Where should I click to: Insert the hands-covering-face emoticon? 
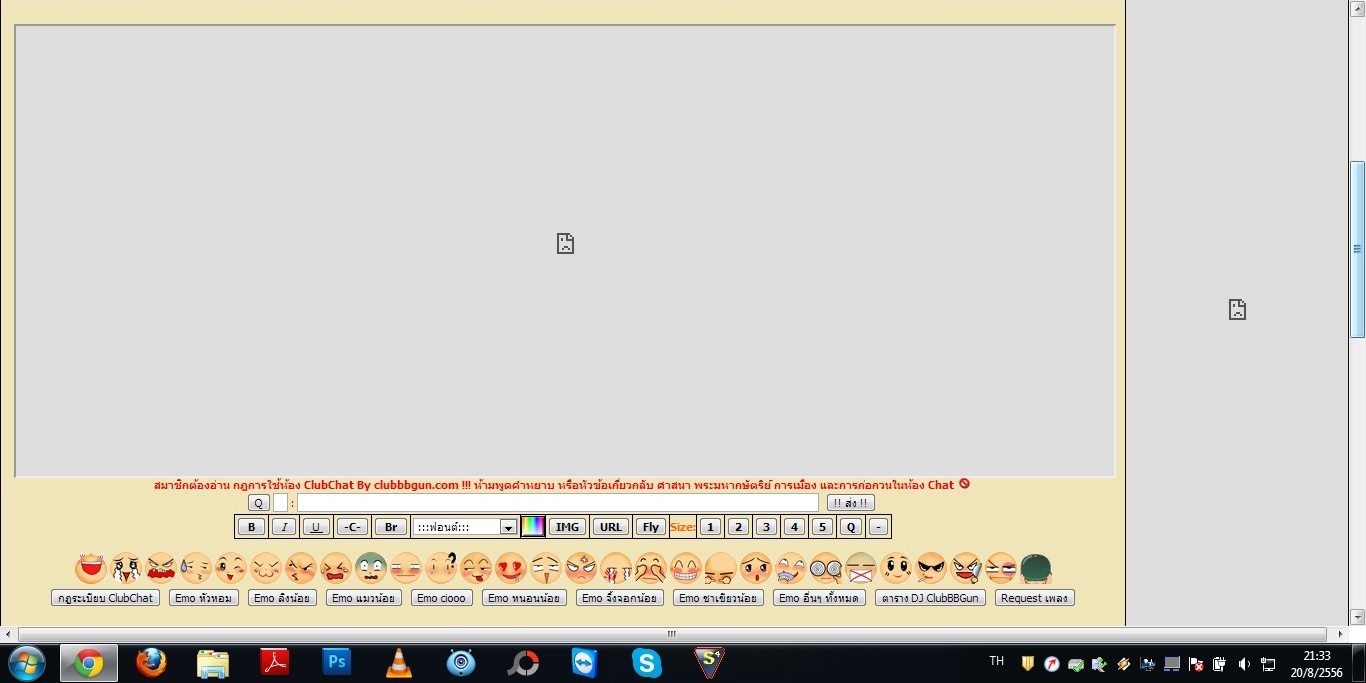[651, 568]
